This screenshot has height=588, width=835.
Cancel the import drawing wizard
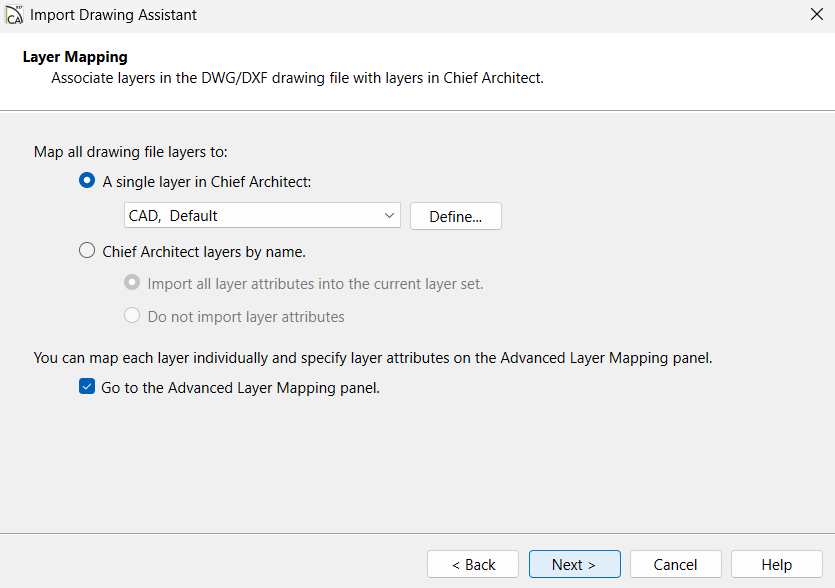(x=676, y=565)
